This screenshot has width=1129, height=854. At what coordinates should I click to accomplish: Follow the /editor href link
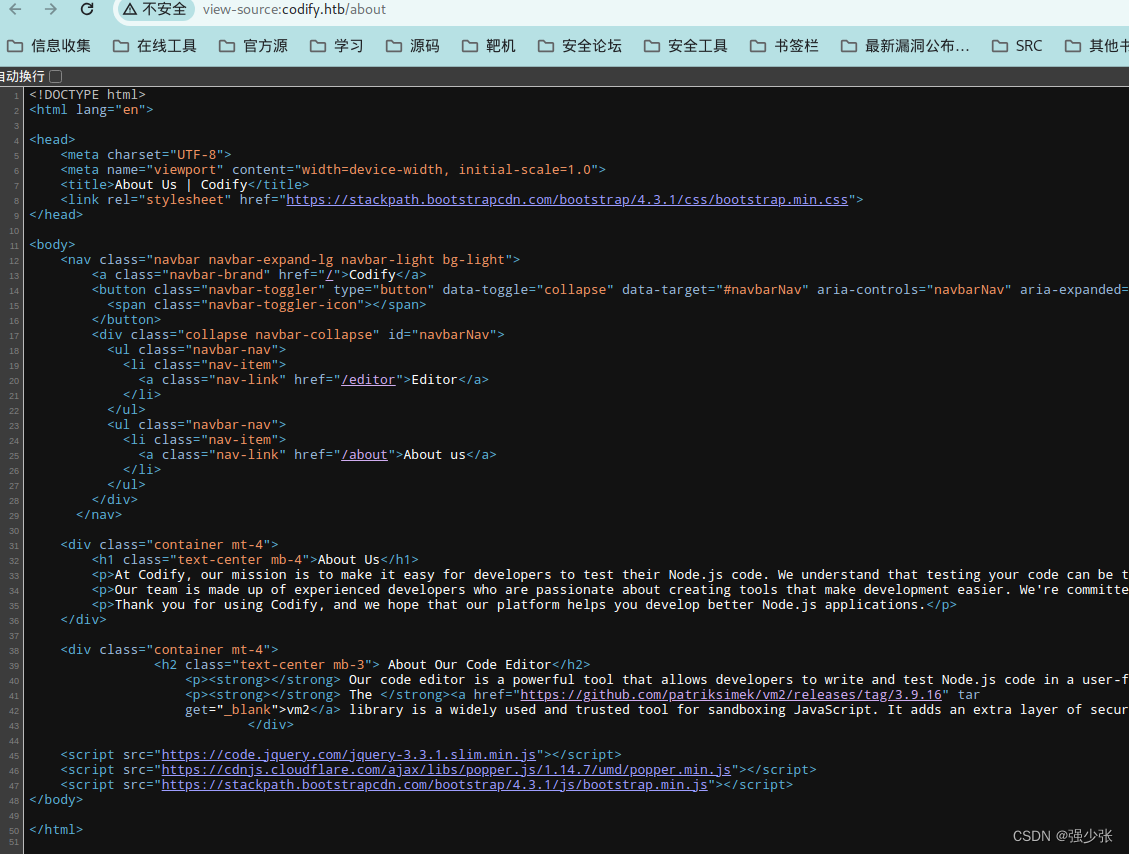pos(369,379)
